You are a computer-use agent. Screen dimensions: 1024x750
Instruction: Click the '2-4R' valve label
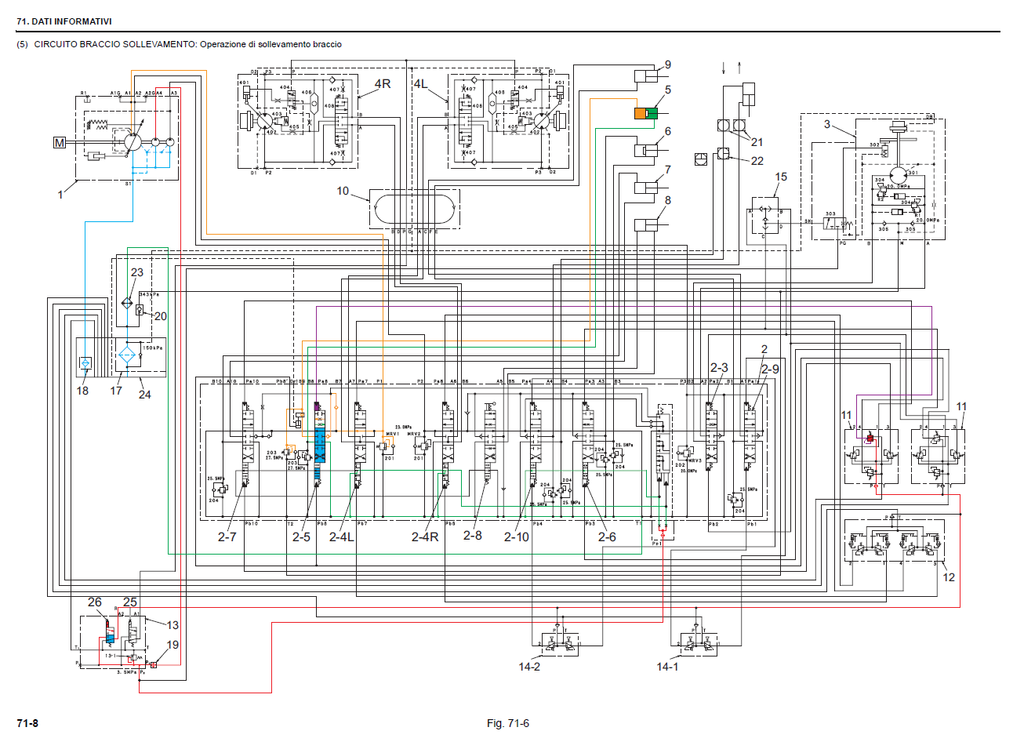click(x=424, y=537)
